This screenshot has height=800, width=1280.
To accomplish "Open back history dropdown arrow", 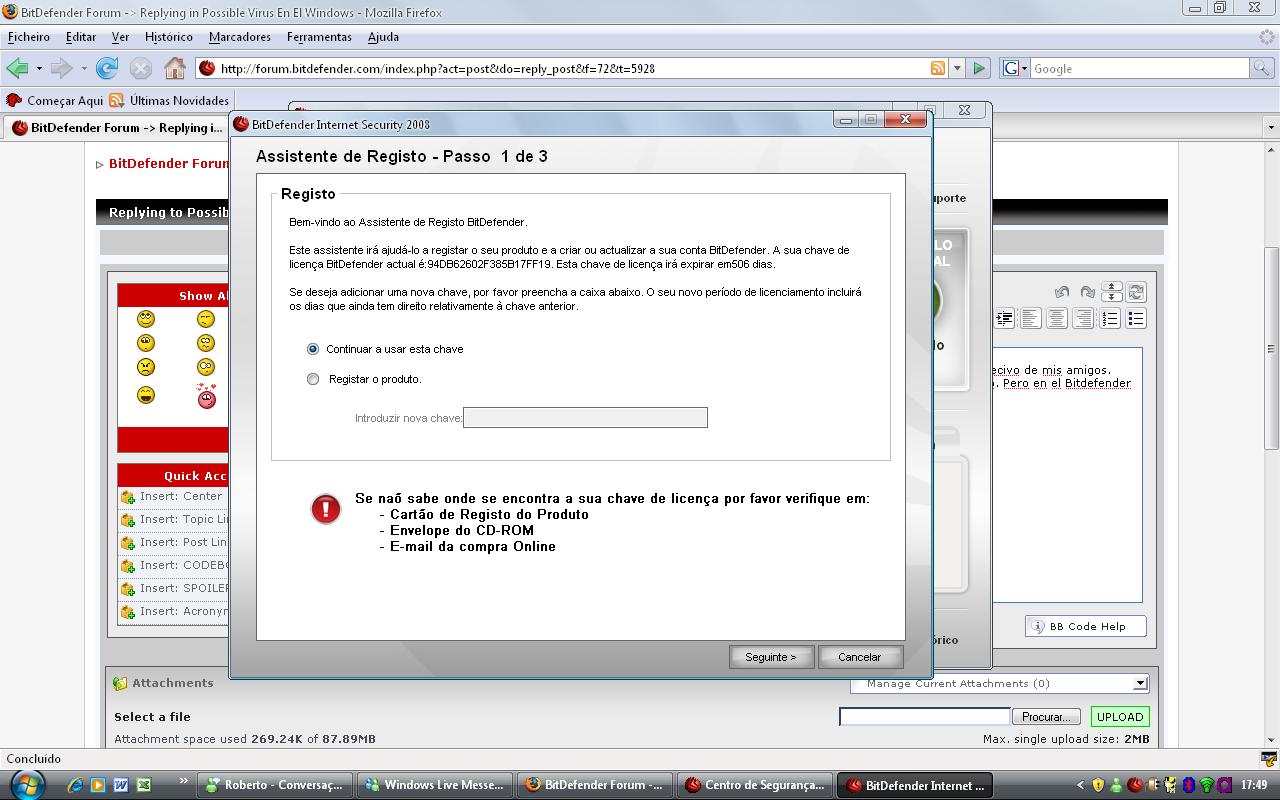I will click(x=39, y=69).
